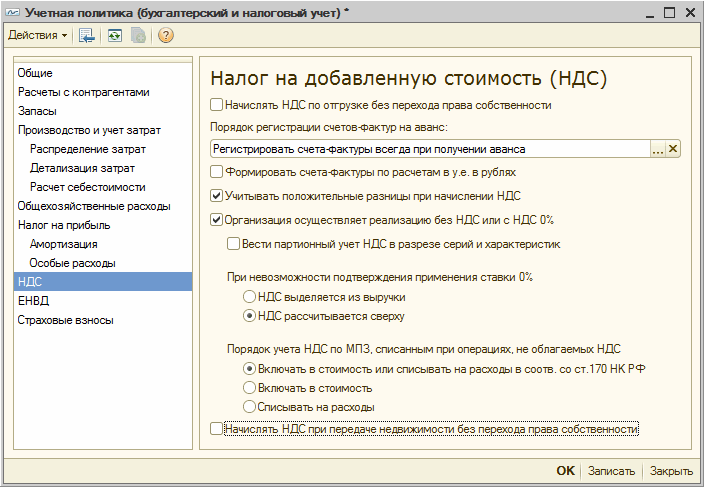Click the Записать button
The height and width of the screenshot is (487, 704).
pyautogui.click(x=611, y=471)
